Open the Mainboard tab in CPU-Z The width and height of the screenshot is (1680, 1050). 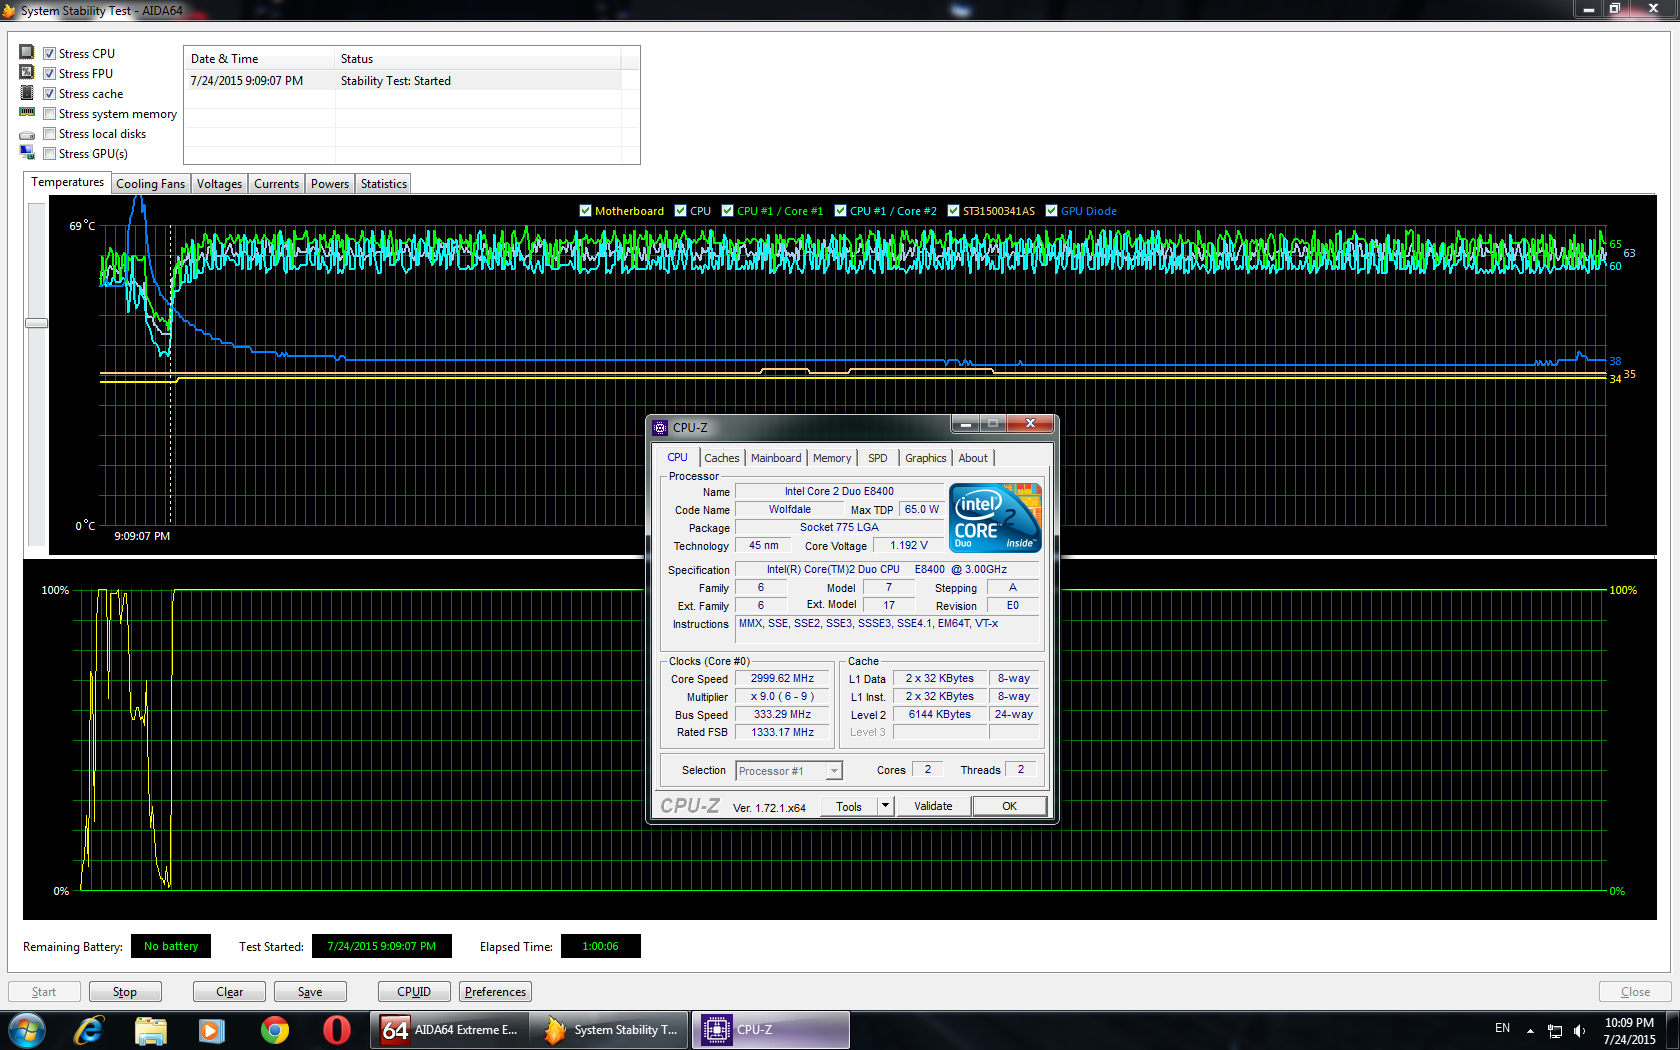[776, 458]
